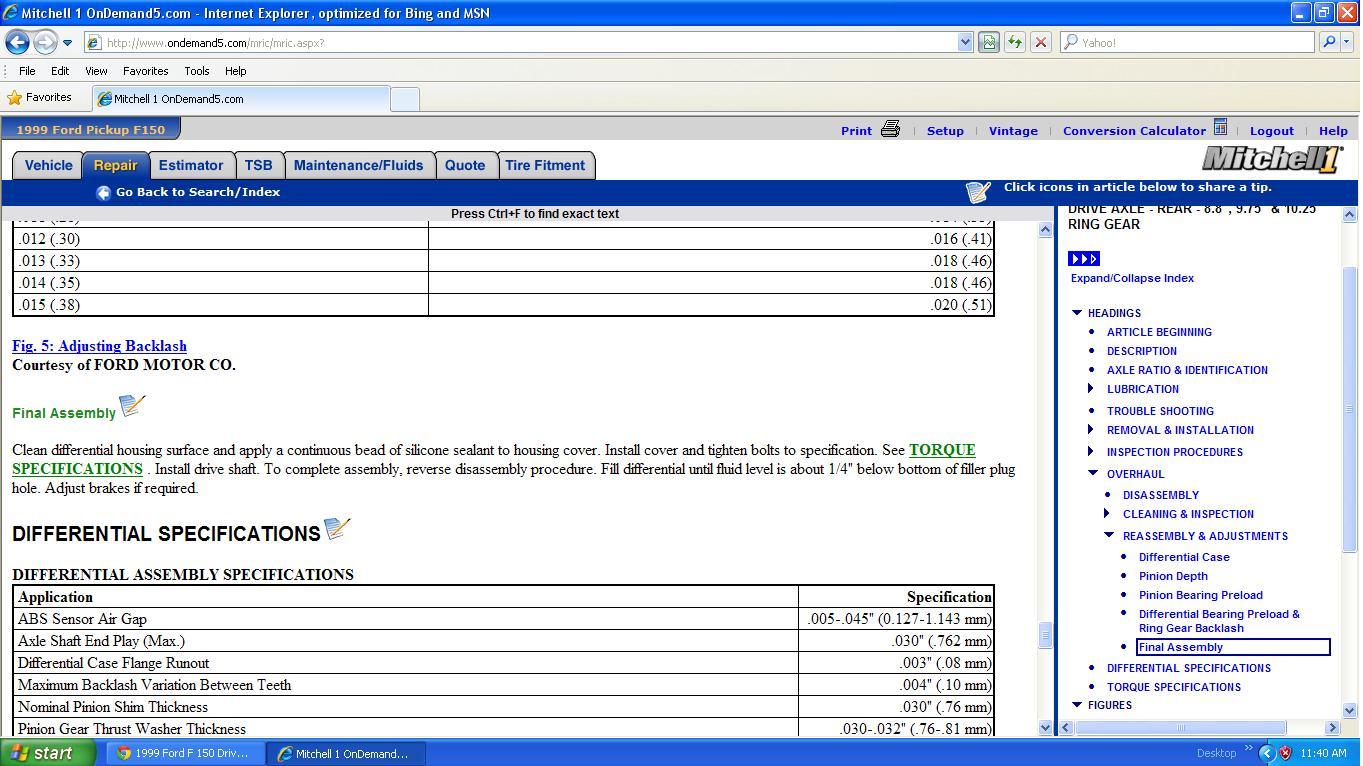The width and height of the screenshot is (1363, 766).
Task: Open the Favorites menu
Action: click(145, 71)
